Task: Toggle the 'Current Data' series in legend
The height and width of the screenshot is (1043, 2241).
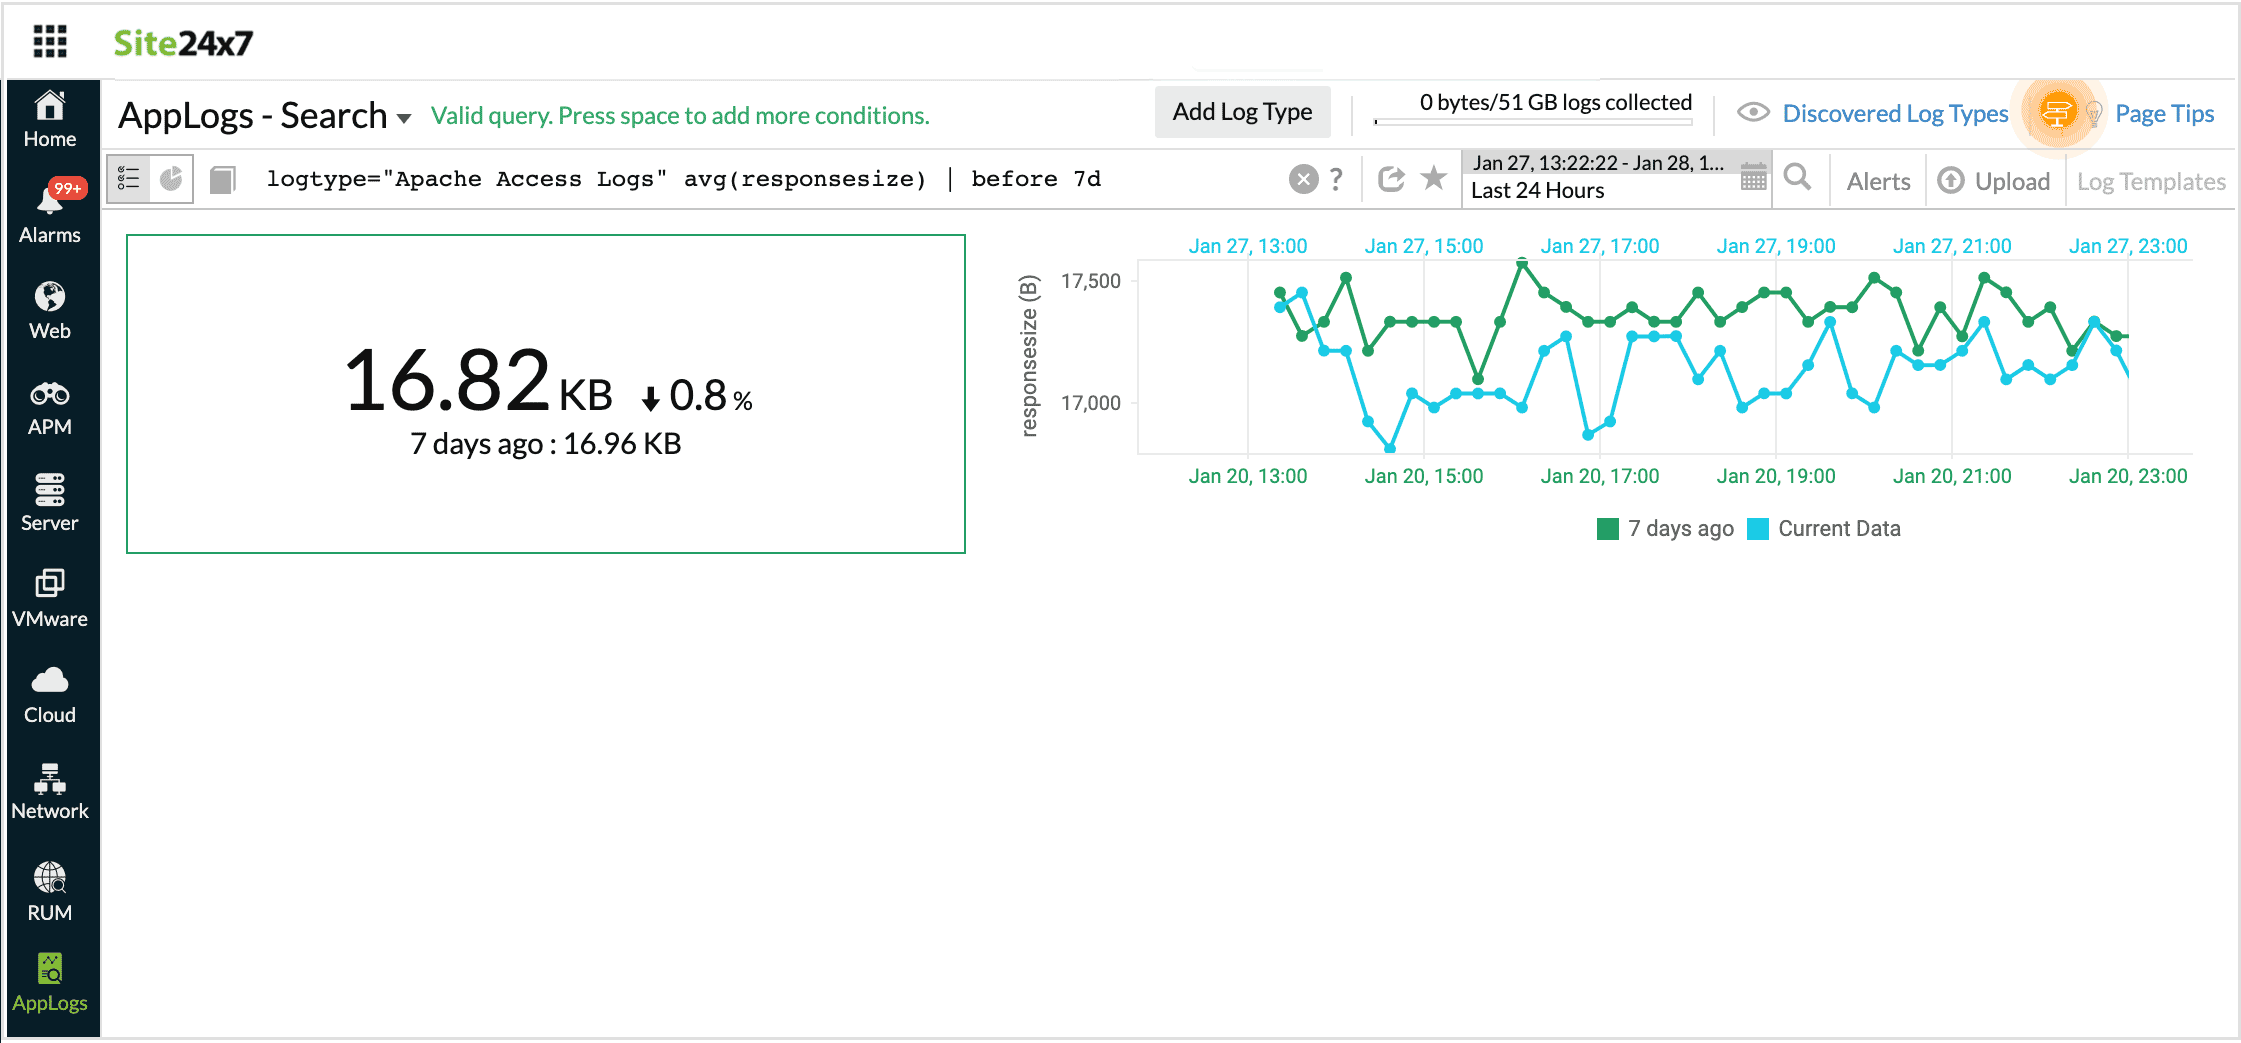Action: click(1825, 529)
